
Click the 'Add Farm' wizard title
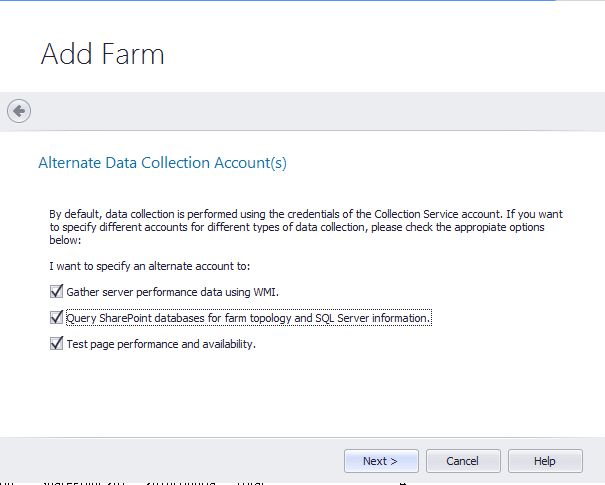[102, 54]
